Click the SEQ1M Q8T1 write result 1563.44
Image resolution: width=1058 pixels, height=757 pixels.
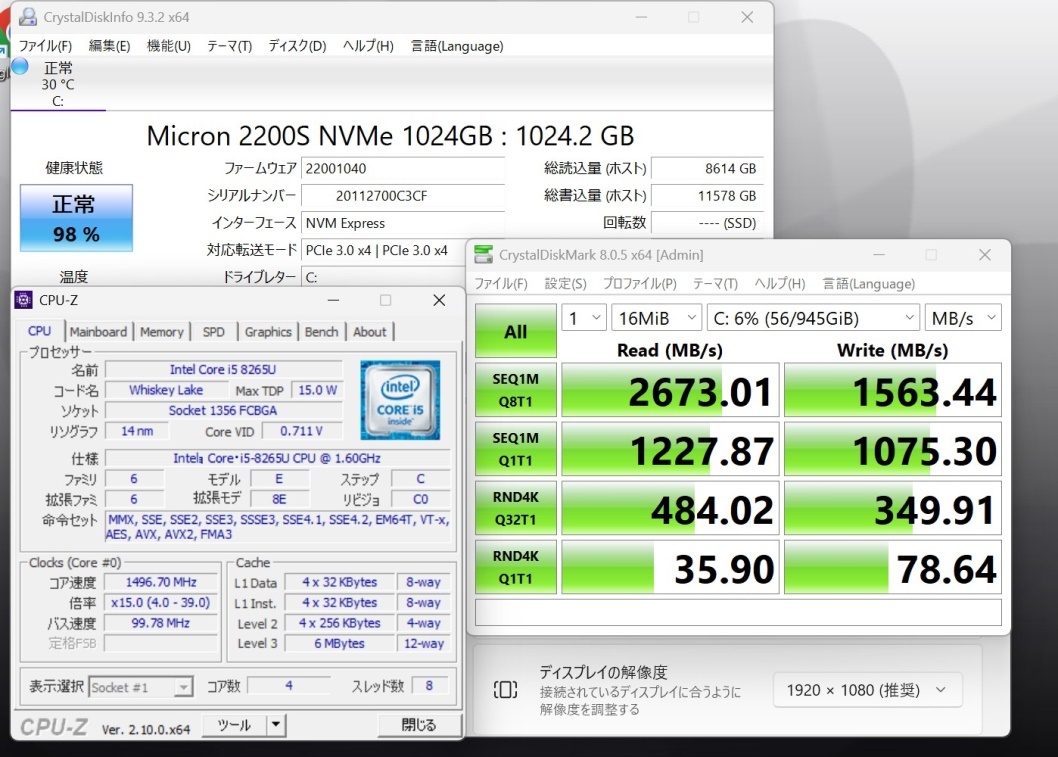coord(893,391)
